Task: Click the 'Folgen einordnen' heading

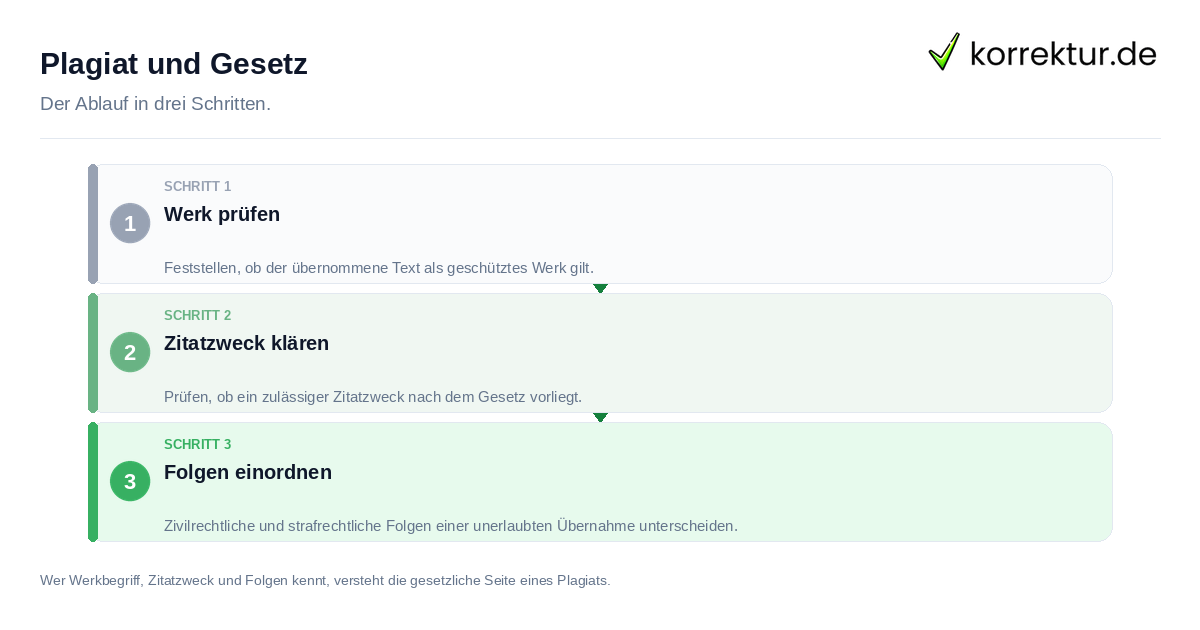Action: point(248,472)
